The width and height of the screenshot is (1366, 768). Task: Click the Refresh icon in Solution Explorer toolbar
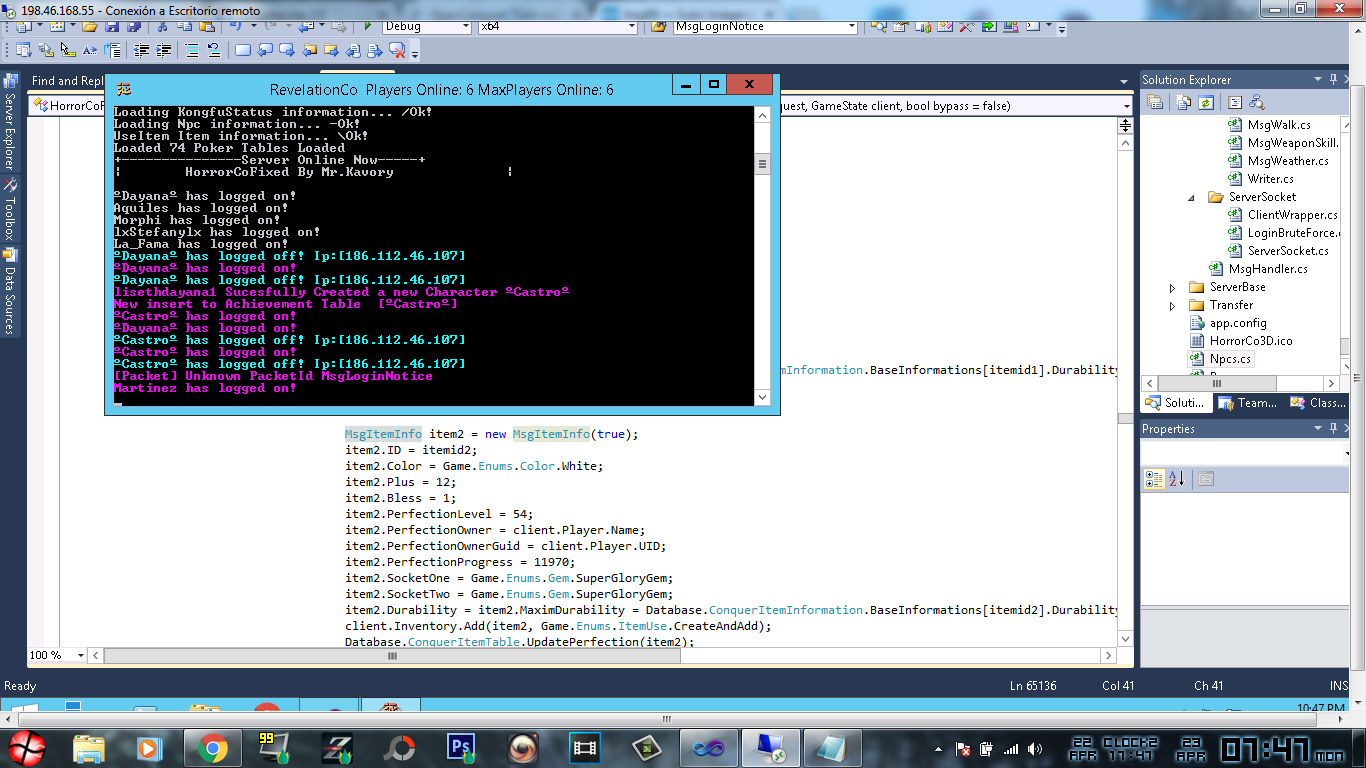1205,102
